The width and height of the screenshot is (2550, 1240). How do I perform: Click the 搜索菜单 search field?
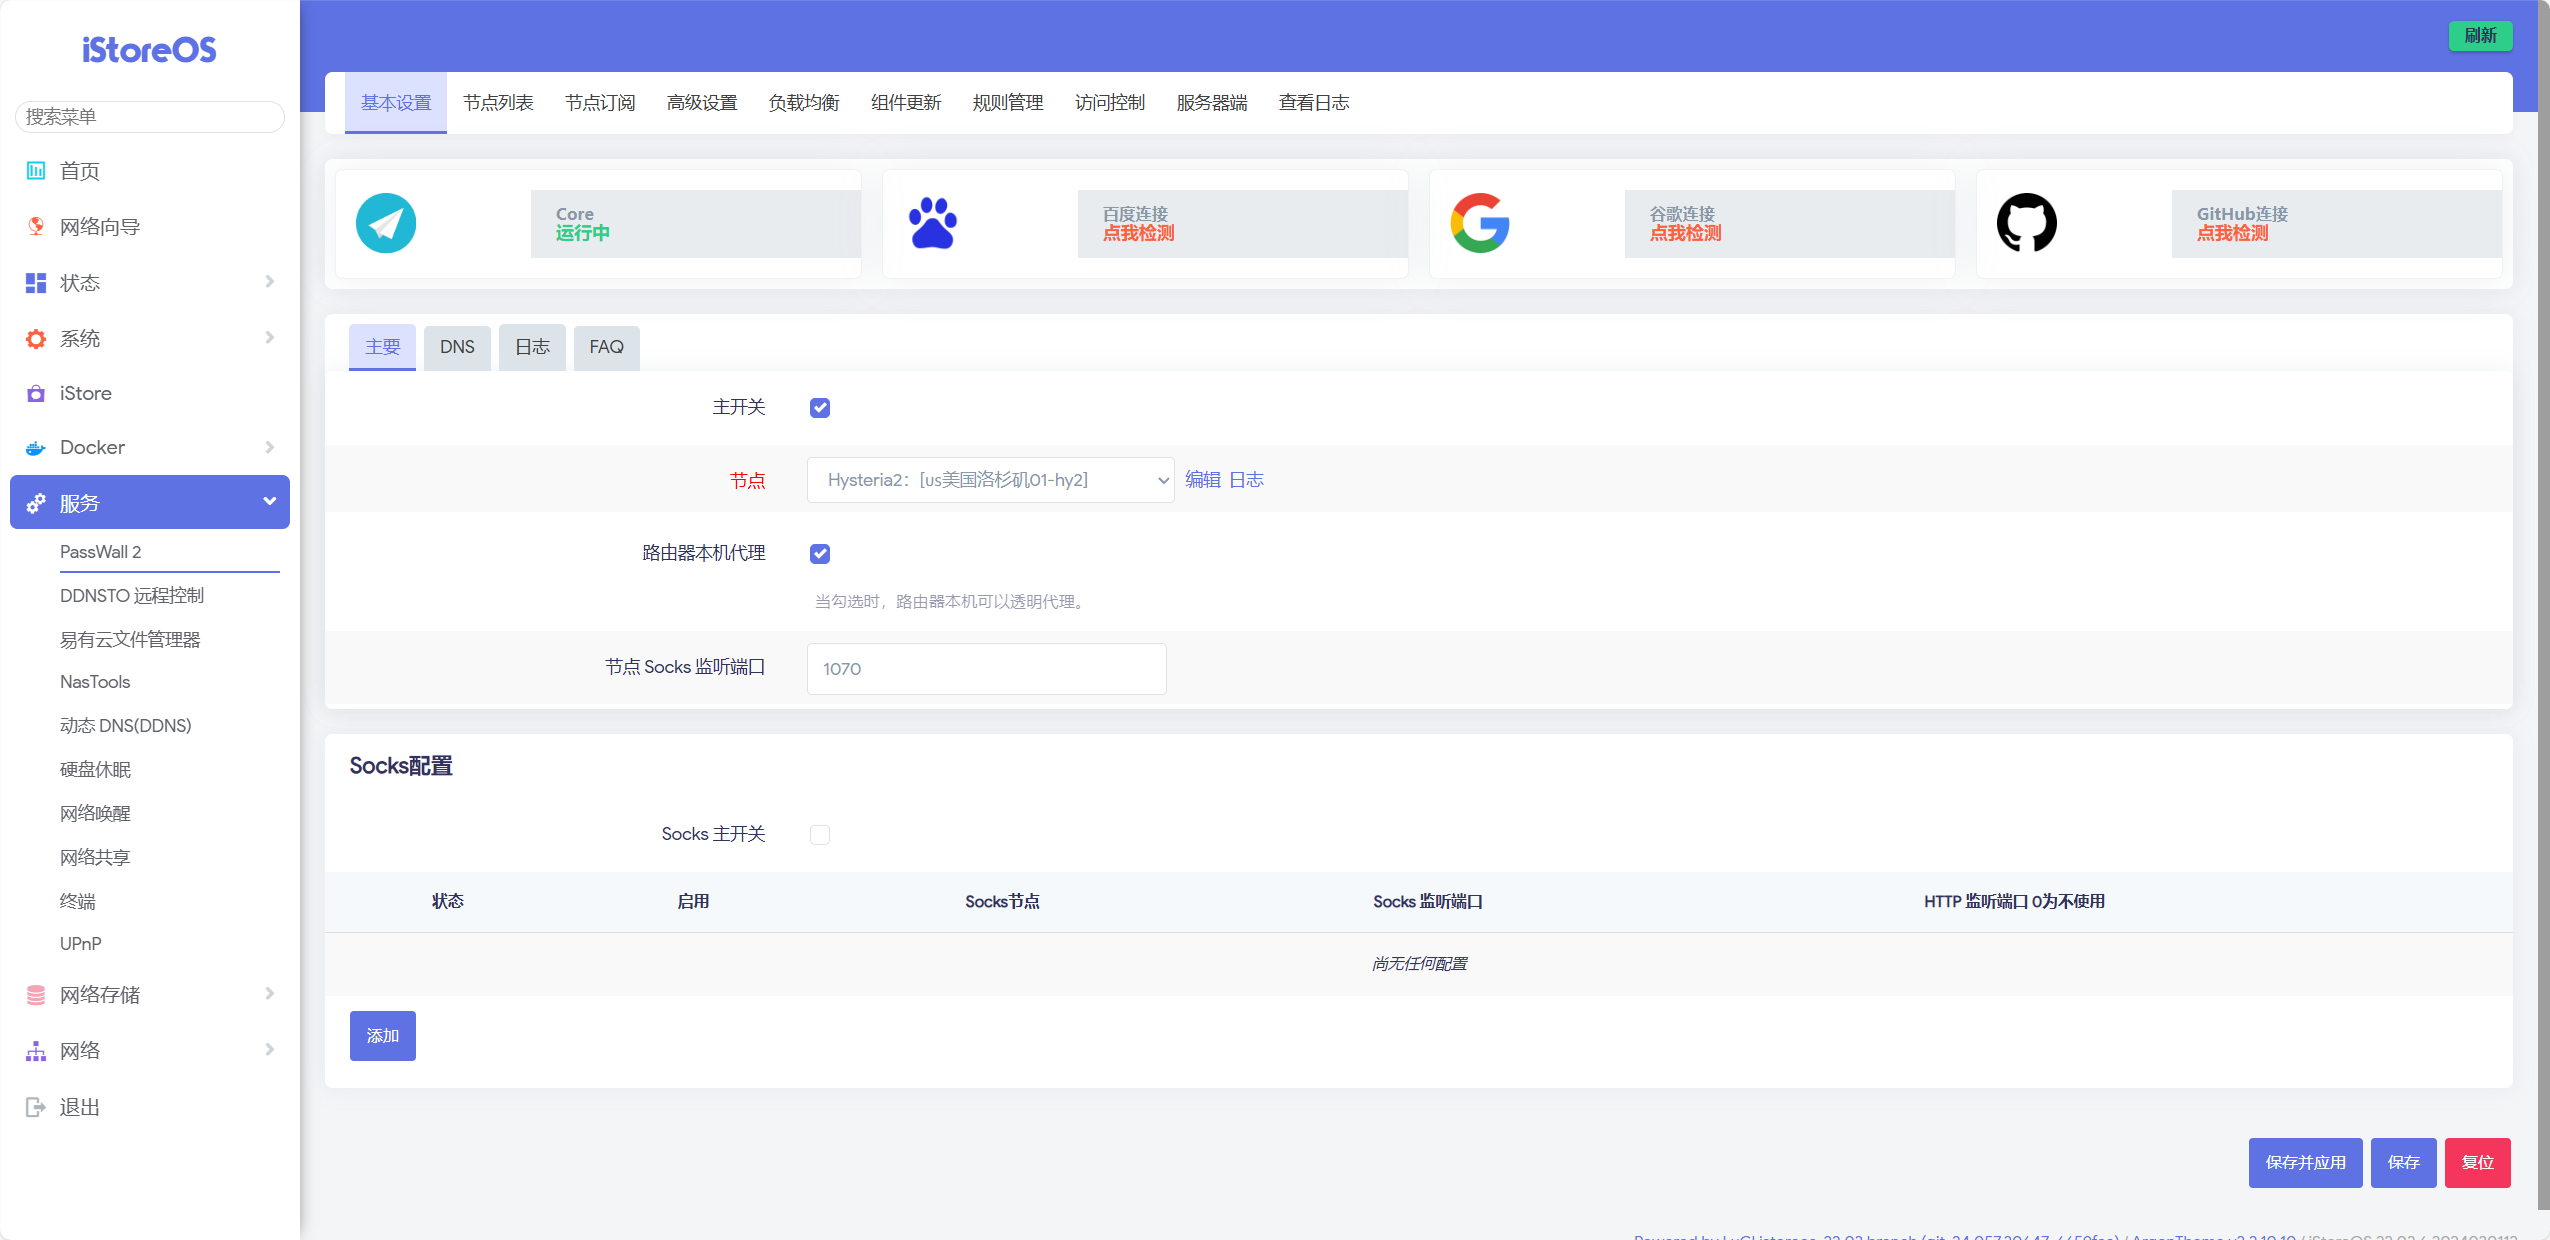[x=150, y=117]
